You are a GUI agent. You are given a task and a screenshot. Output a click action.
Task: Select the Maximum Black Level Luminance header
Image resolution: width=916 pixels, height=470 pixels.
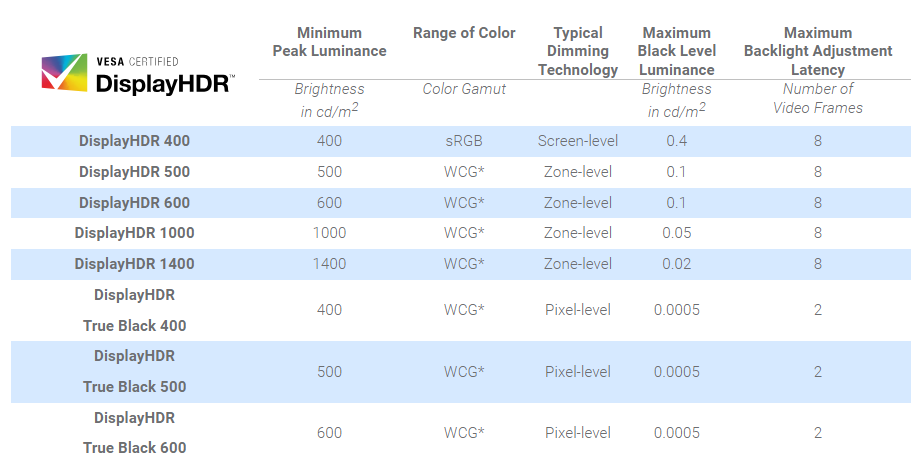point(676,51)
